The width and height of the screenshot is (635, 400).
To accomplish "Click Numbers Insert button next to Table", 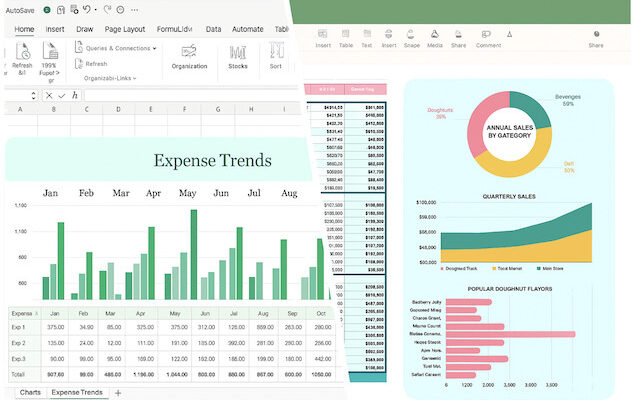I will point(323,38).
